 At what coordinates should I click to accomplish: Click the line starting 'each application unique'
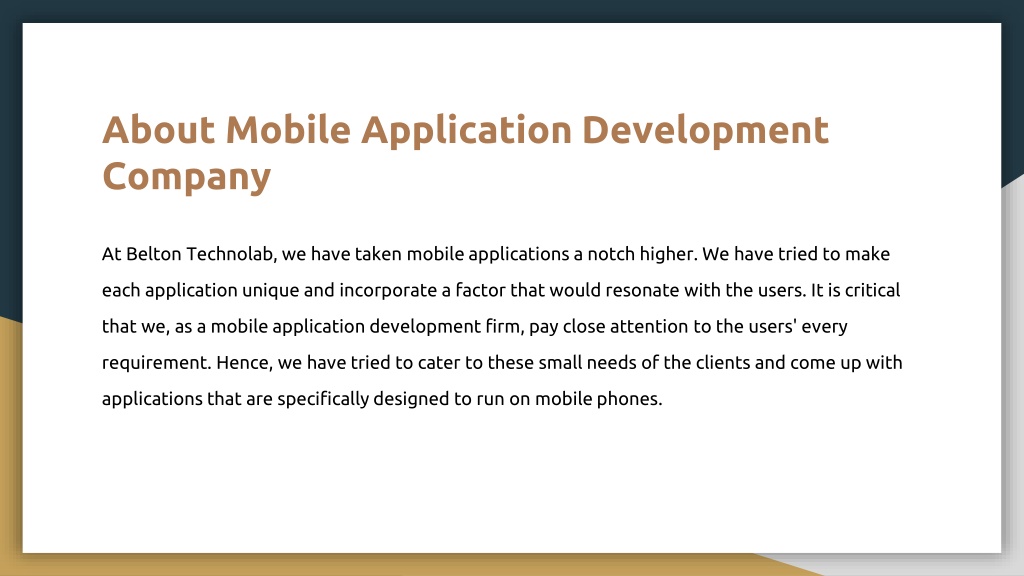(501, 290)
